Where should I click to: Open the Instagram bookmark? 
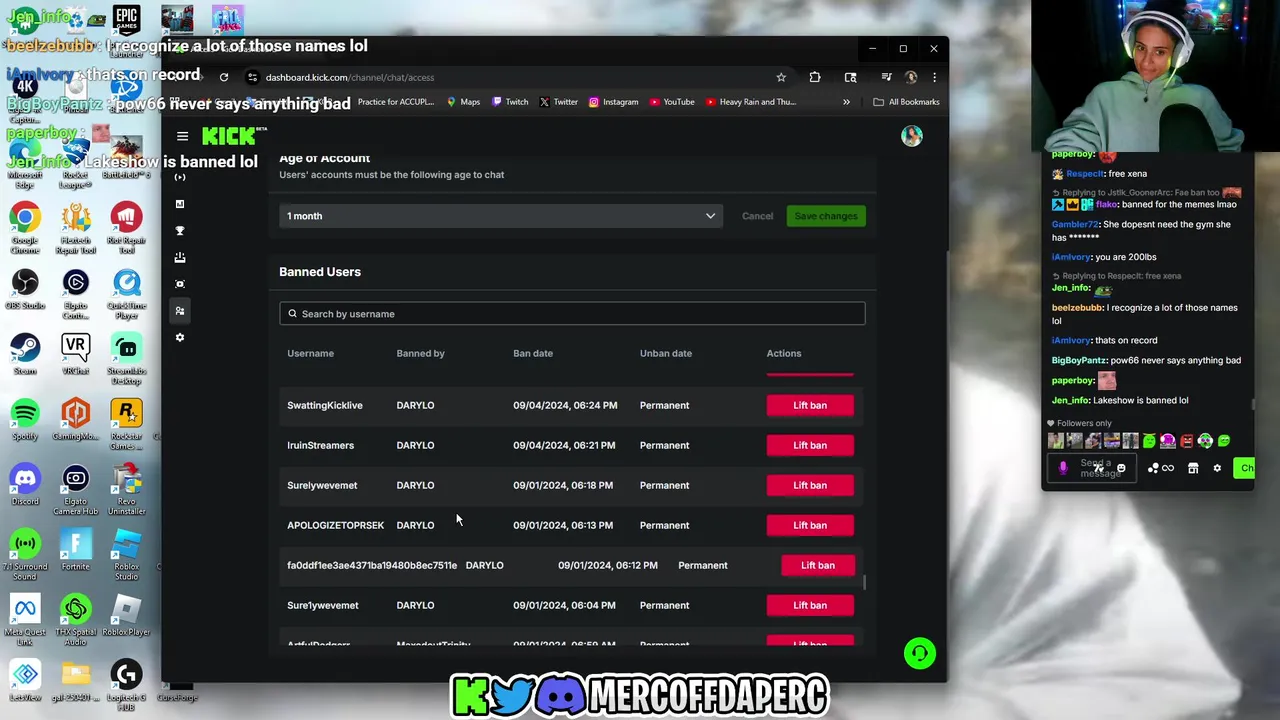(x=613, y=102)
